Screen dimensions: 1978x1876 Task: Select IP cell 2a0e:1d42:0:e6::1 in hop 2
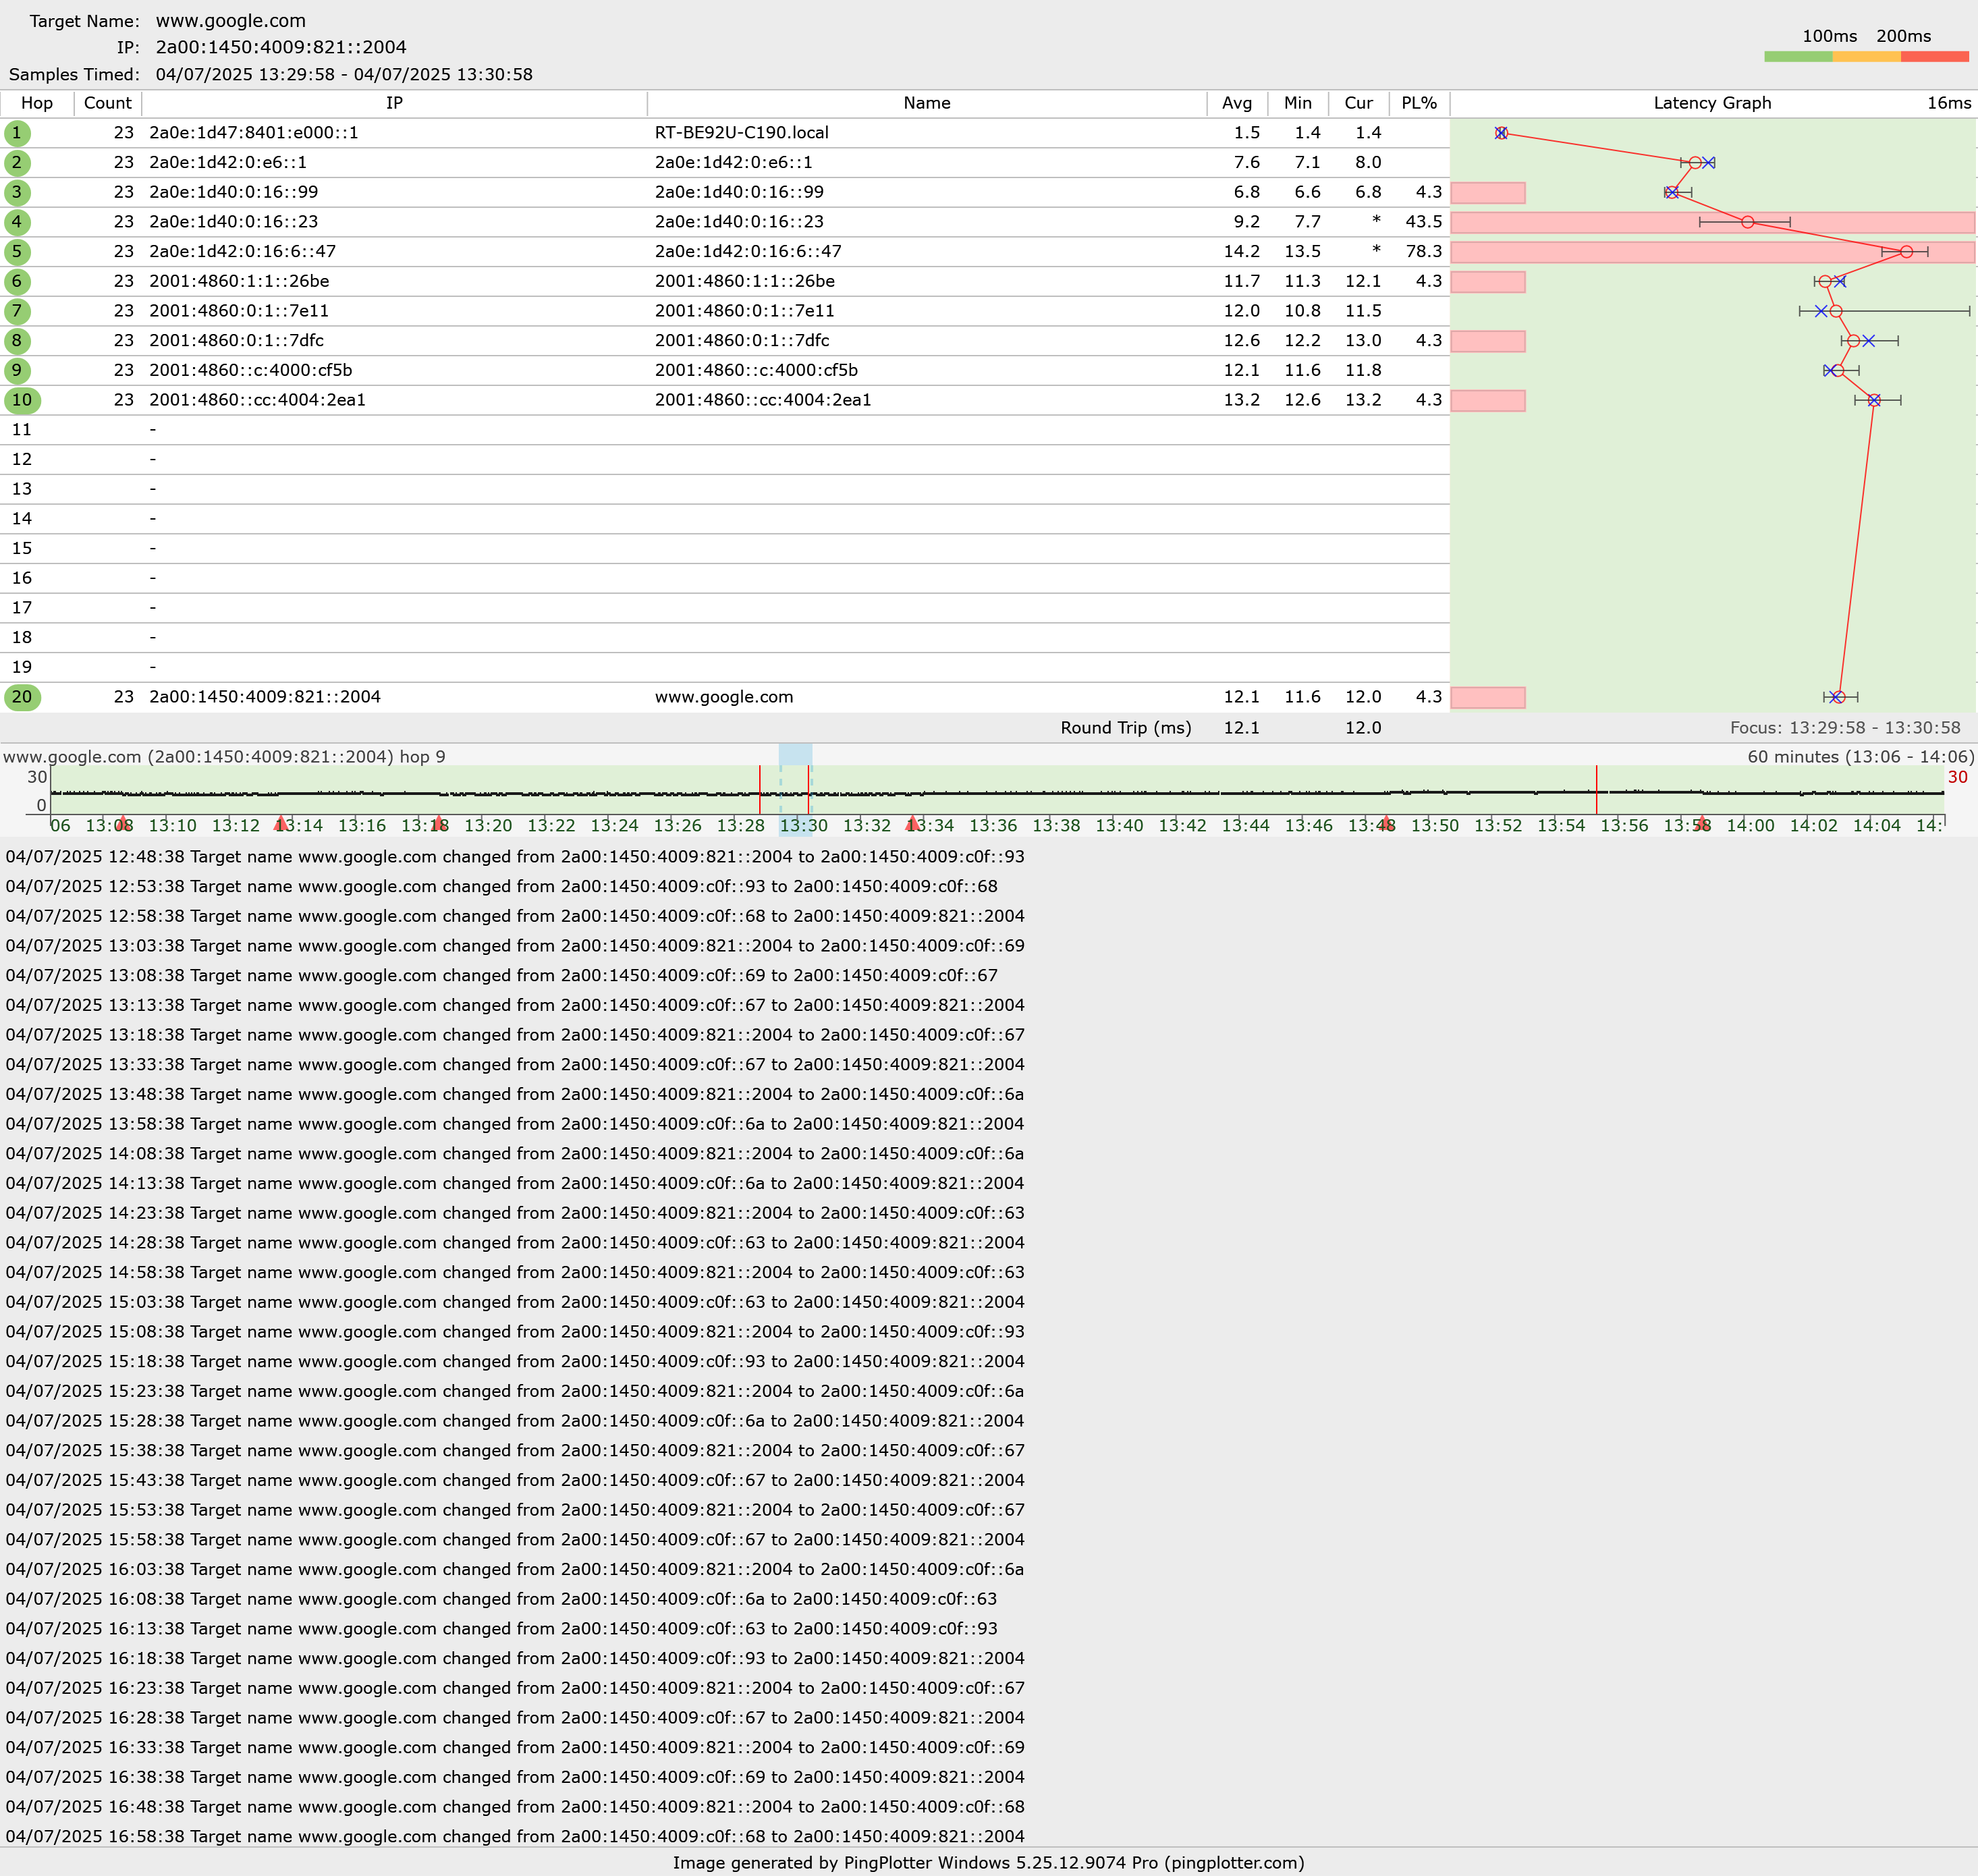coord(228,162)
